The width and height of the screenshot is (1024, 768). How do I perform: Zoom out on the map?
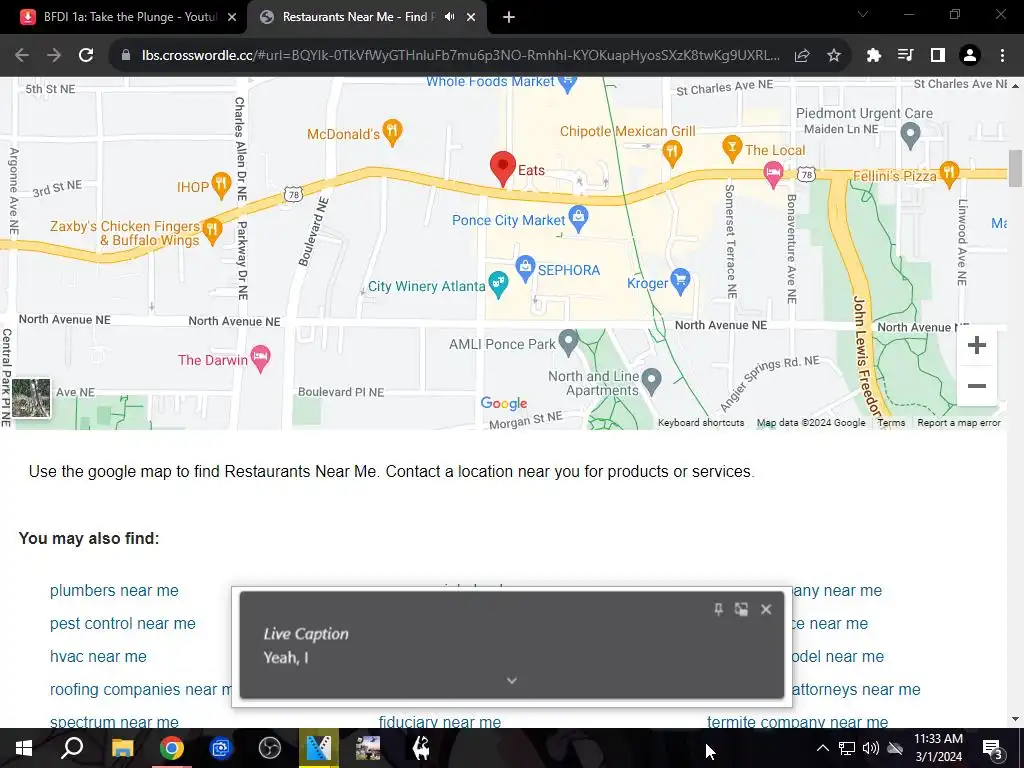pos(976,386)
